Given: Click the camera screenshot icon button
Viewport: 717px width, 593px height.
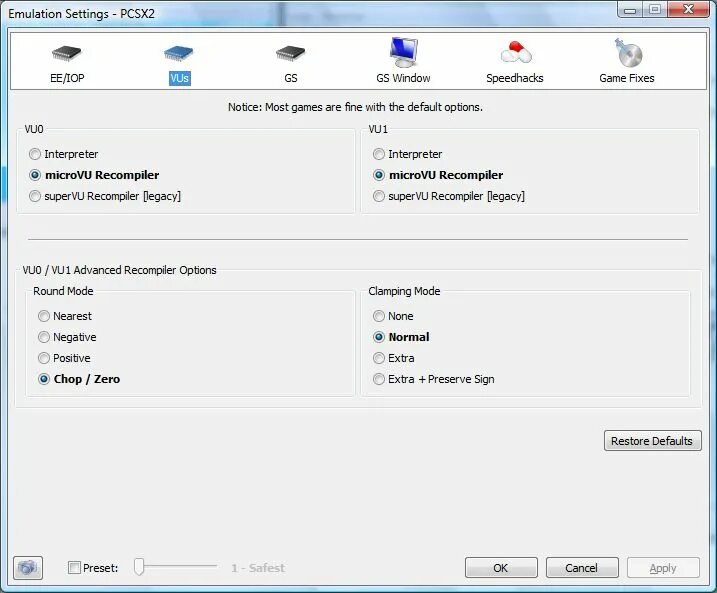Looking at the screenshot, I should (x=28, y=568).
